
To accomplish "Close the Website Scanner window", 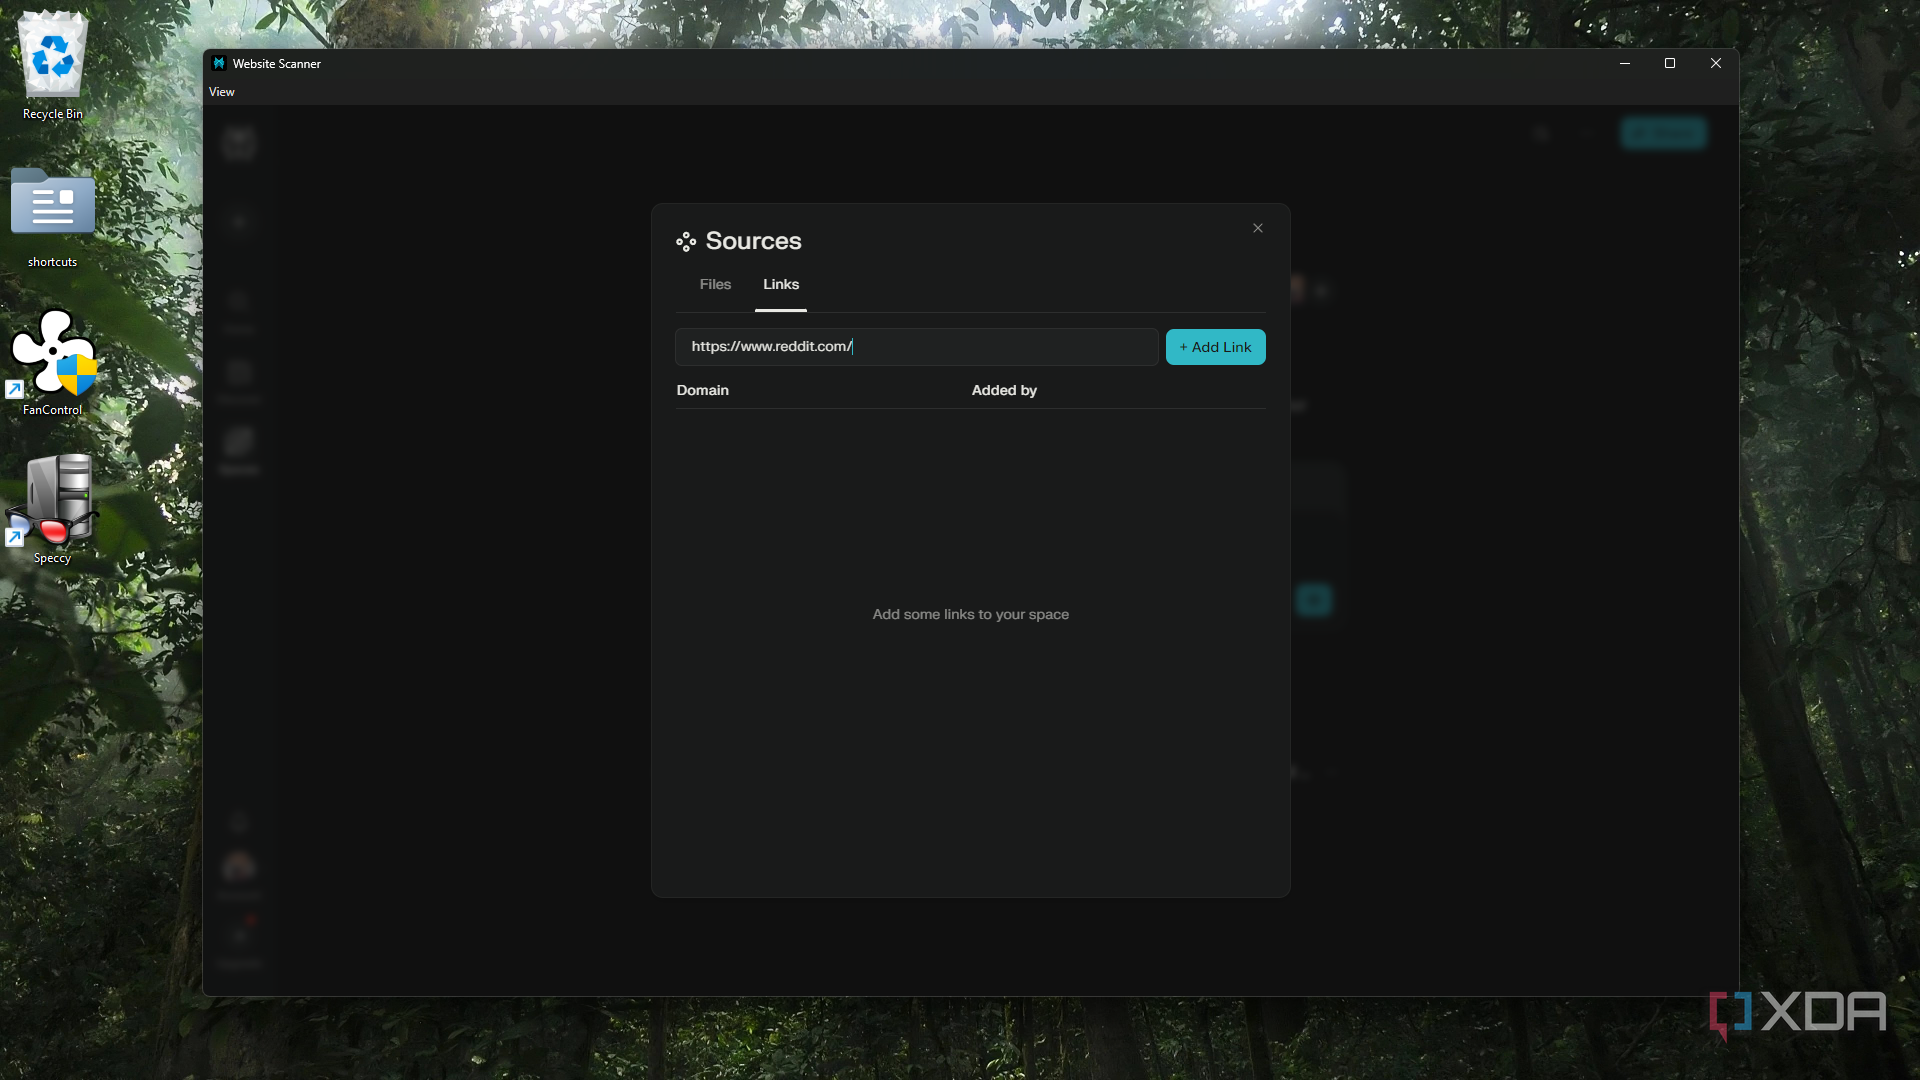I will [x=1716, y=63].
